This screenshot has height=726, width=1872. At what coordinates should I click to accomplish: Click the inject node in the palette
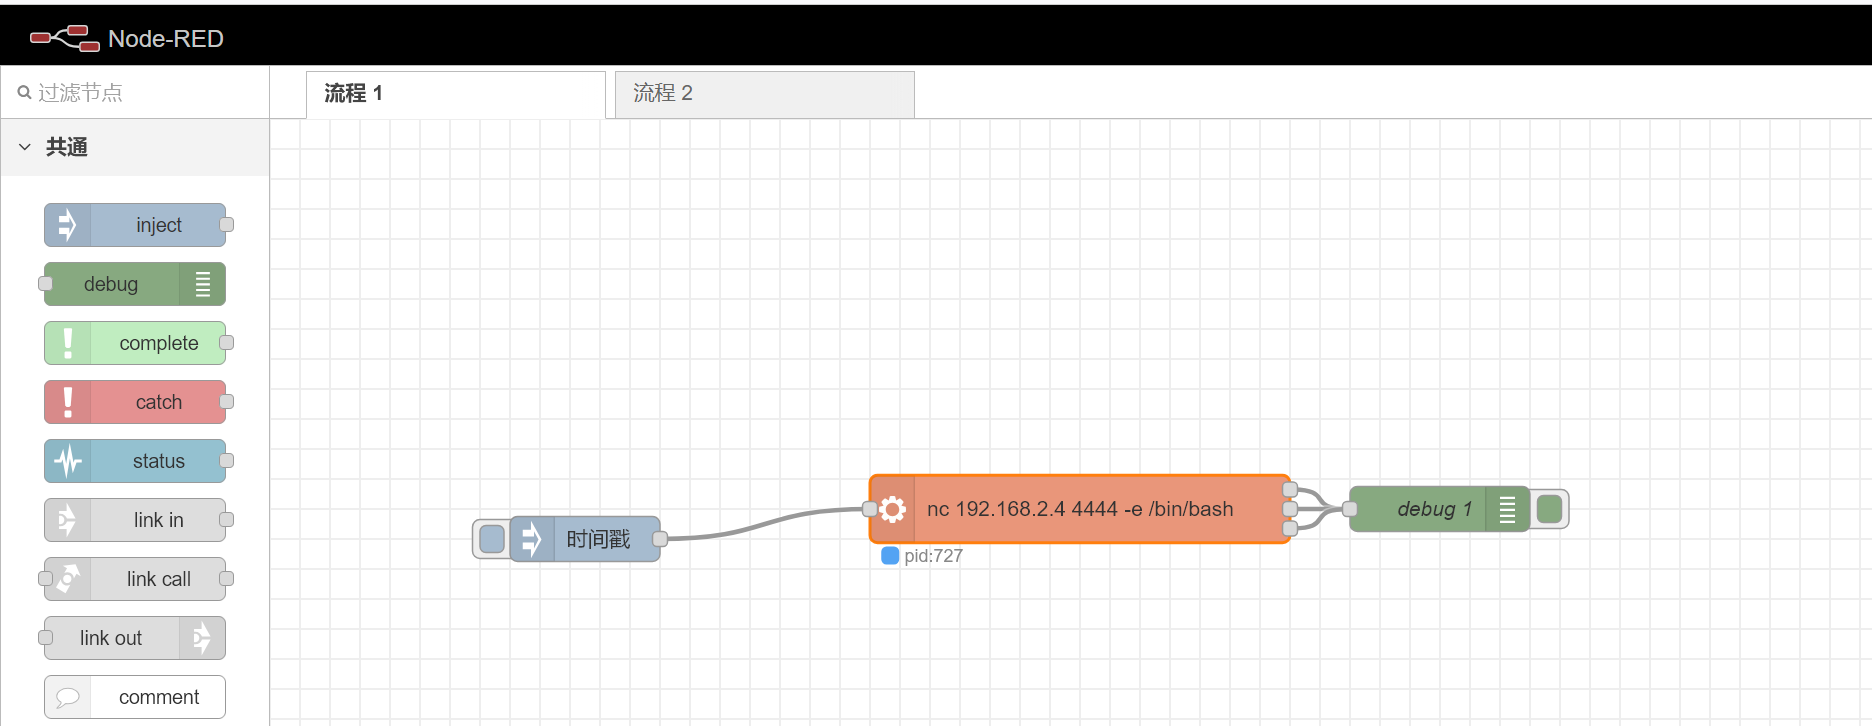pos(135,225)
